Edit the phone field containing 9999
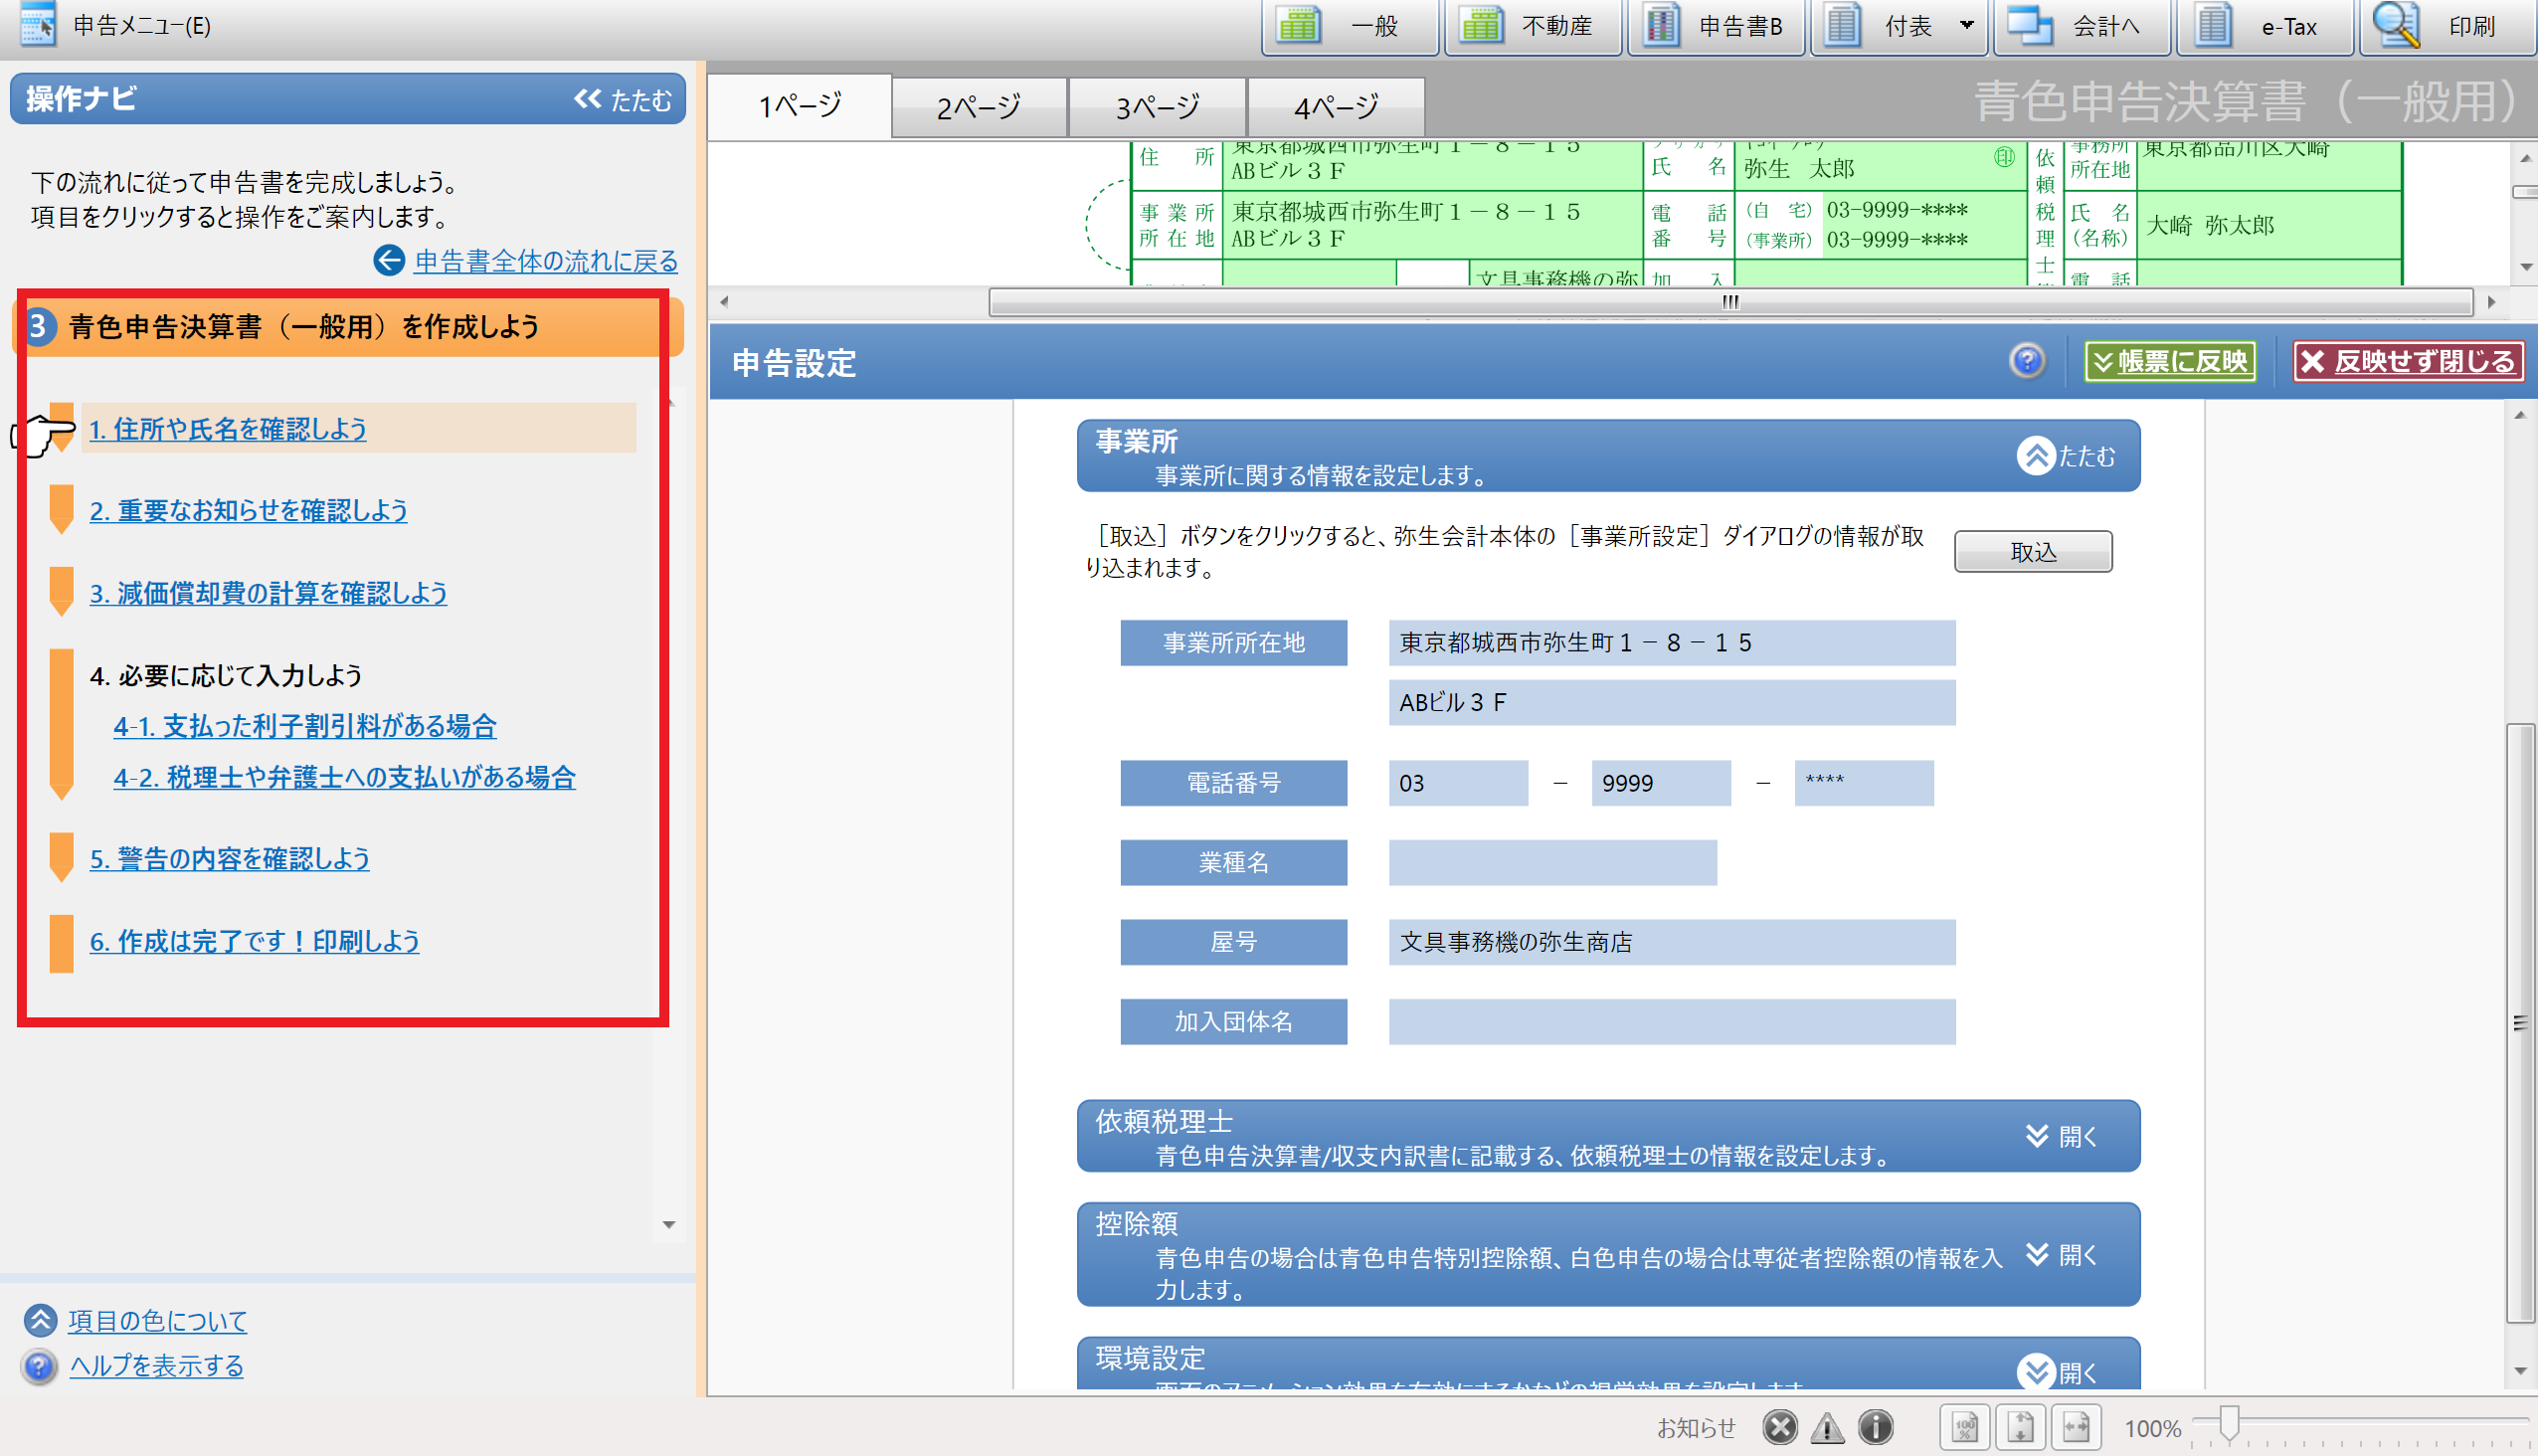The height and width of the screenshot is (1456, 2538). tap(1661, 783)
